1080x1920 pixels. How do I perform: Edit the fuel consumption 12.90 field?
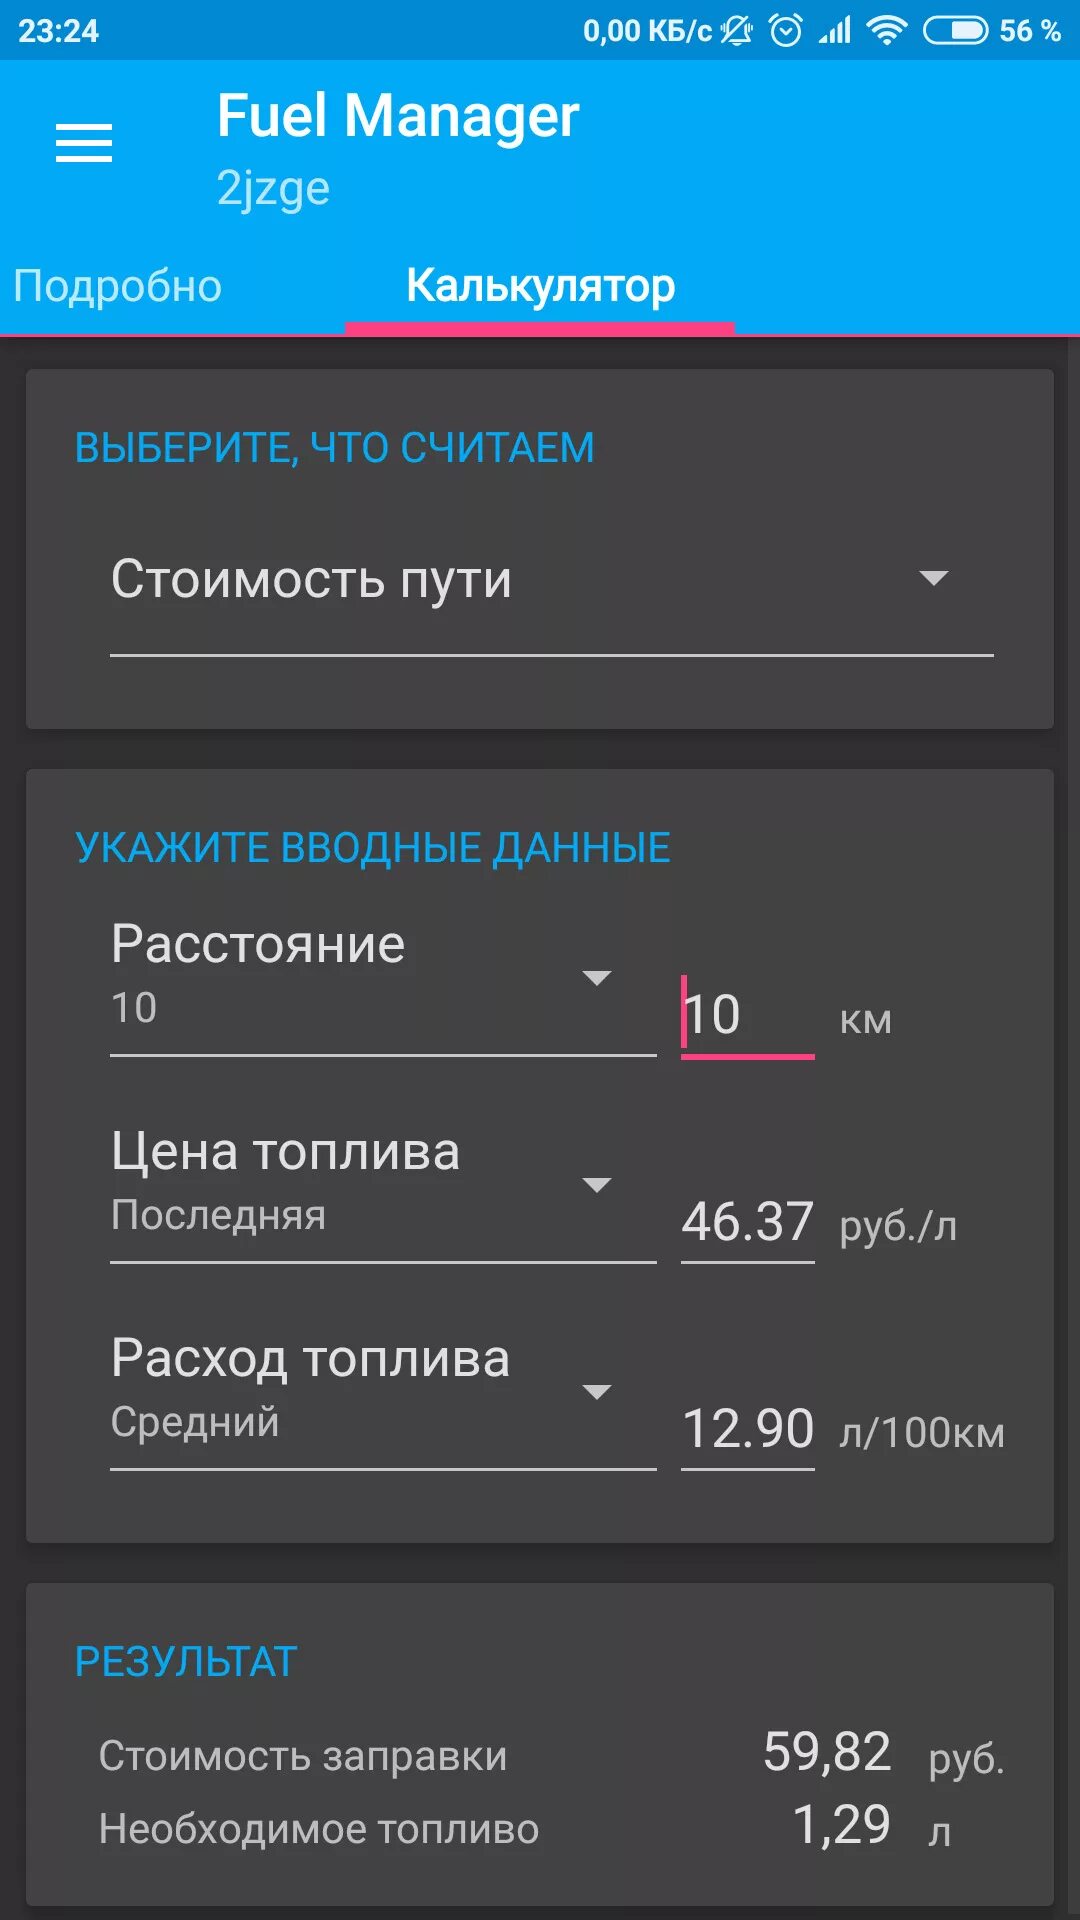747,1429
